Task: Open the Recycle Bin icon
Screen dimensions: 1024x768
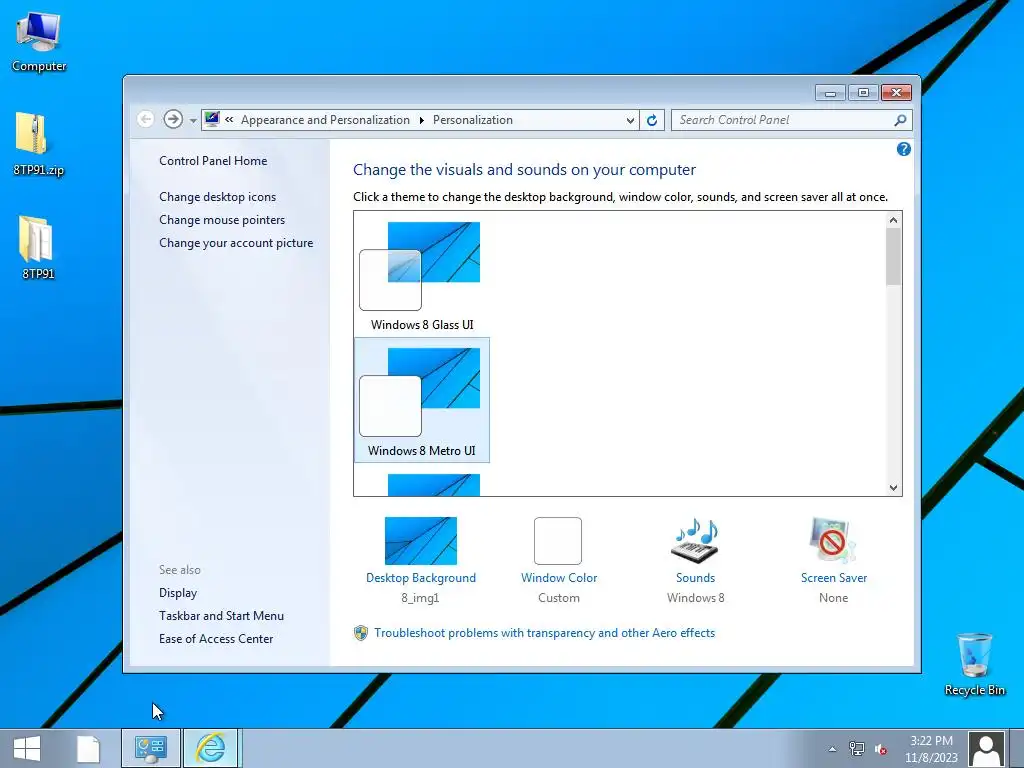Action: [974, 664]
